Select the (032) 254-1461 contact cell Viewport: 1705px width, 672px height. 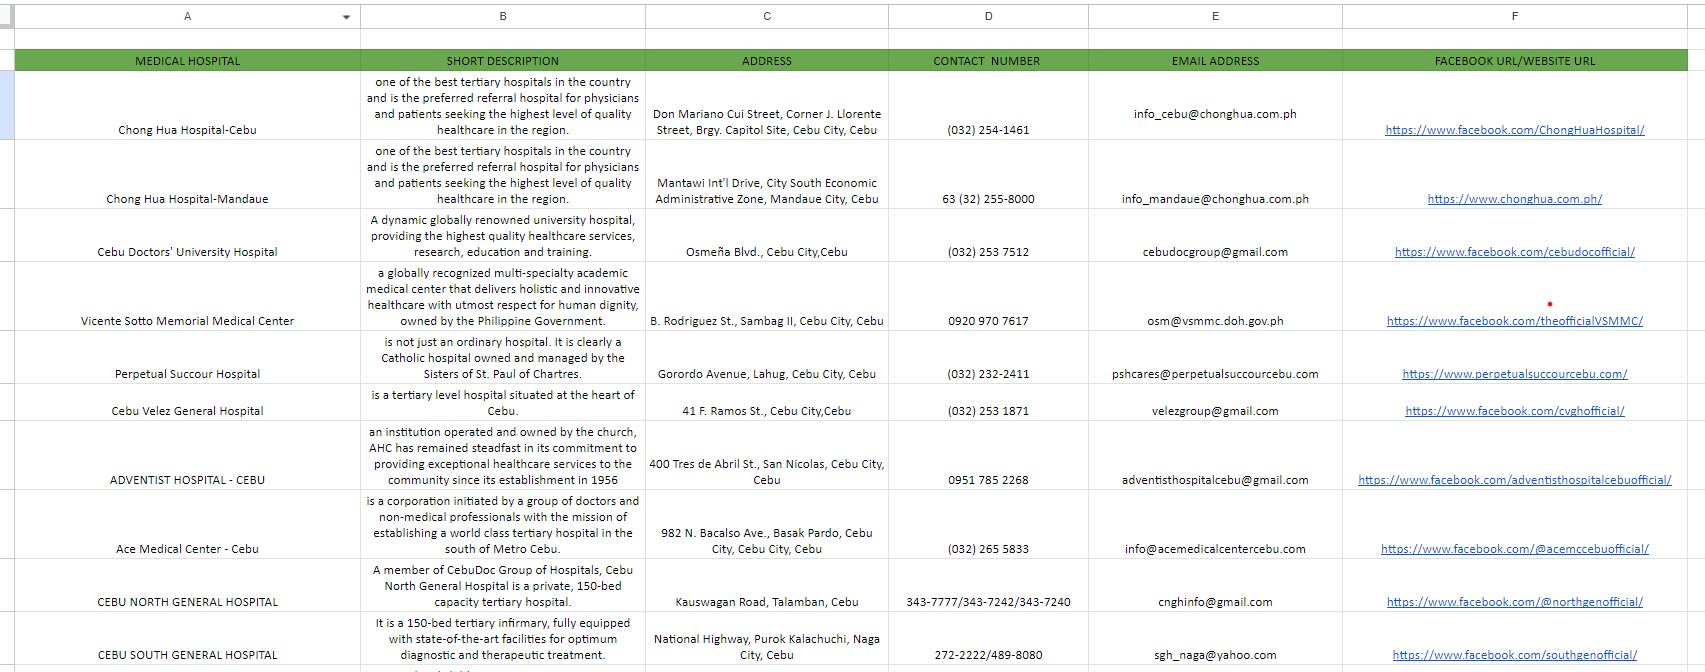(988, 106)
